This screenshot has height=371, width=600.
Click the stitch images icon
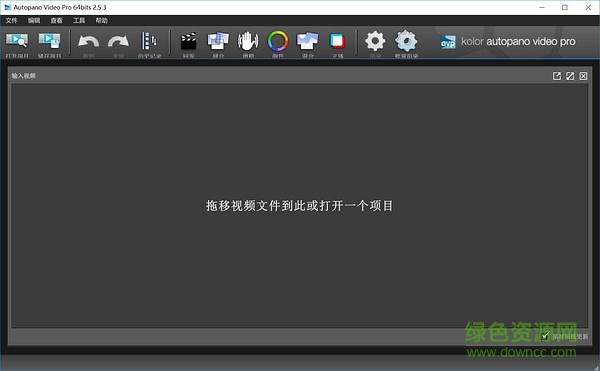point(218,41)
